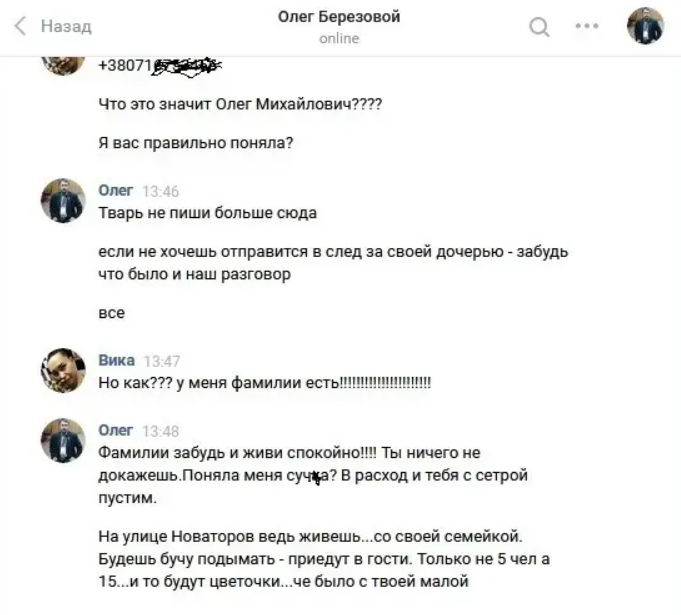
Task: Select the message 'Я вас правильно поняла?'
Action: tap(196, 143)
